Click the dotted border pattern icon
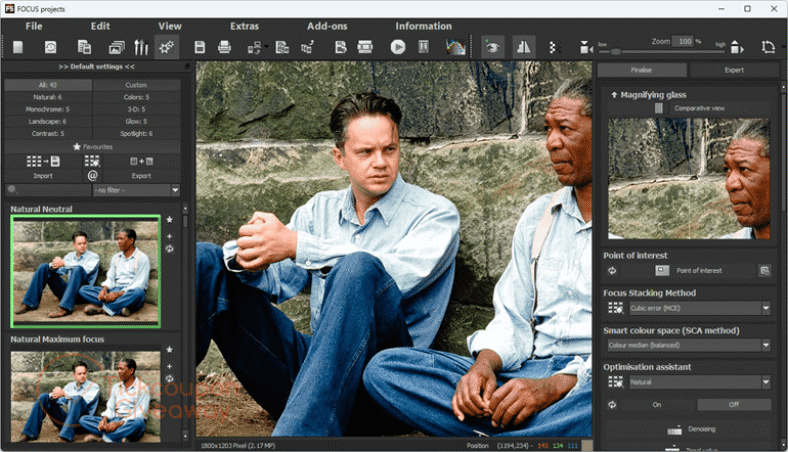 tap(553, 47)
